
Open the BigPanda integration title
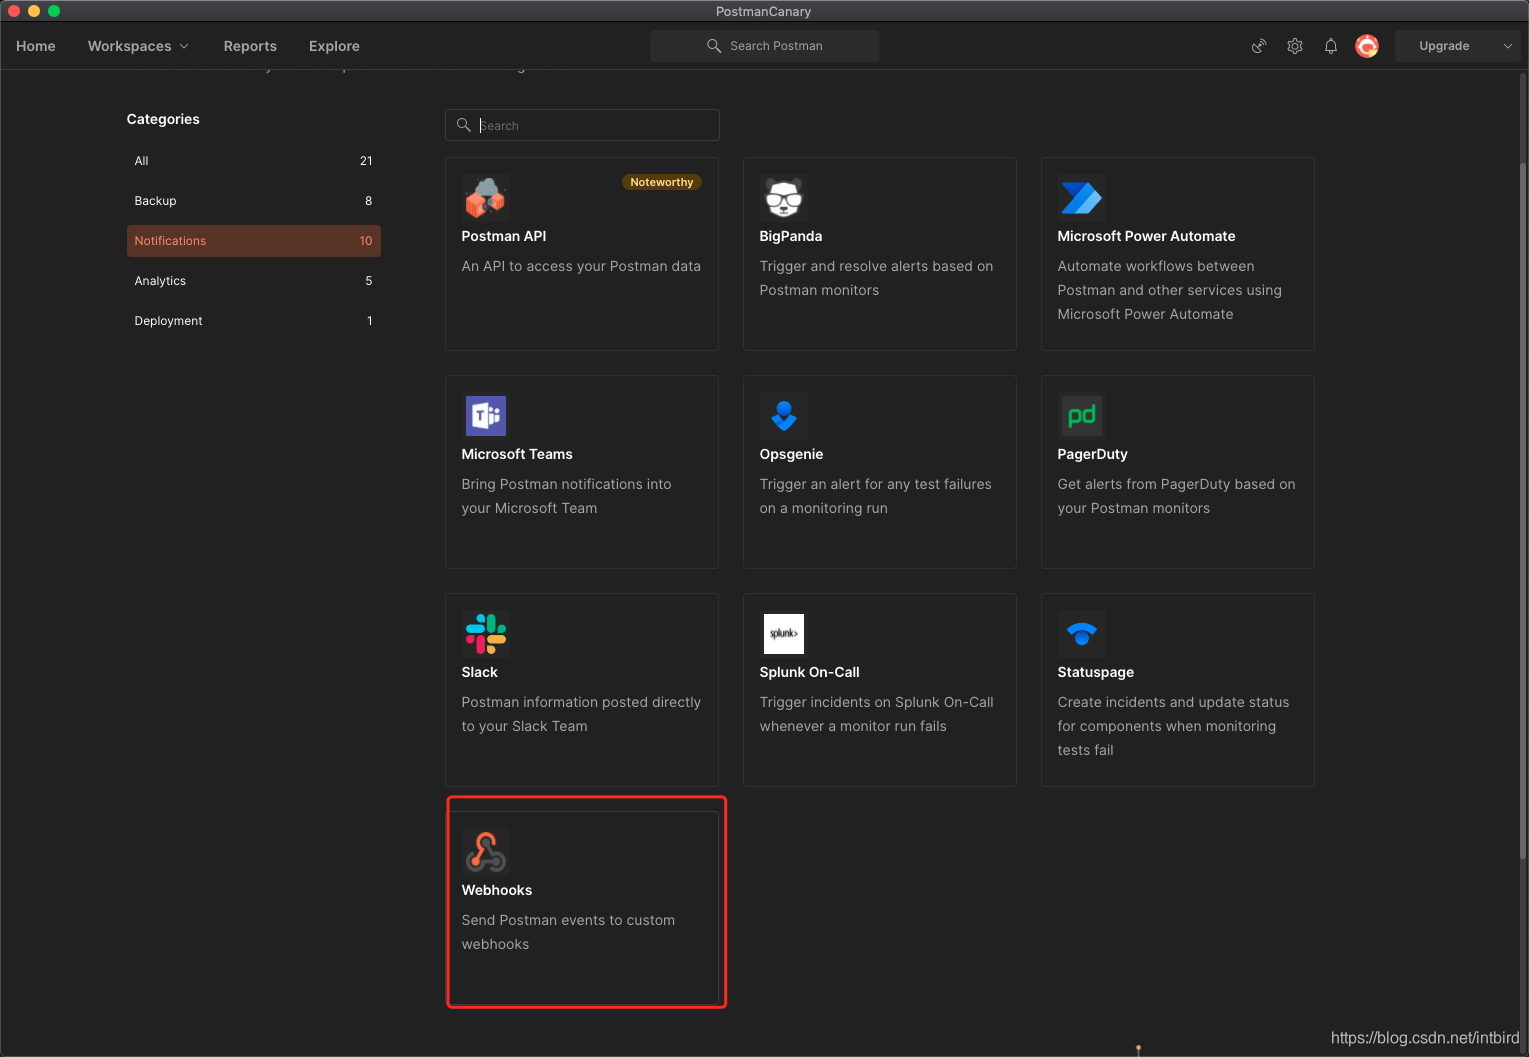click(x=791, y=236)
